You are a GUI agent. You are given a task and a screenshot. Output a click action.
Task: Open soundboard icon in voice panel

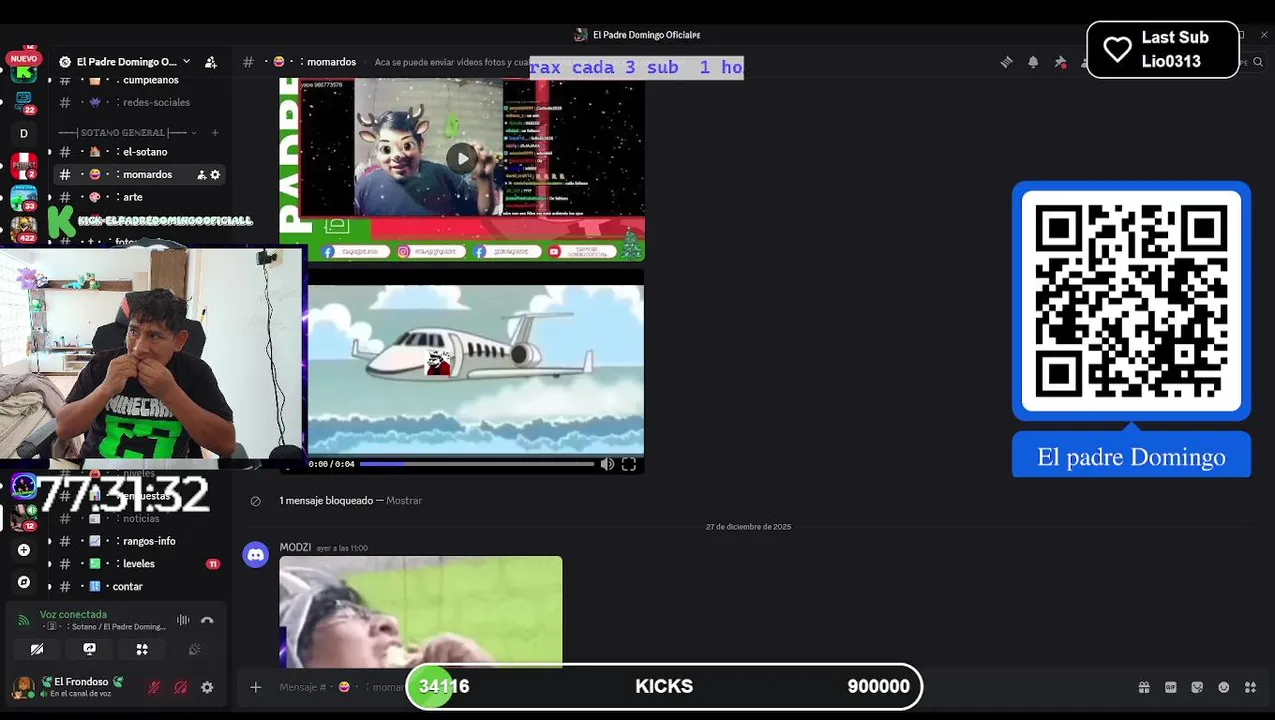(x=194, y=649)
